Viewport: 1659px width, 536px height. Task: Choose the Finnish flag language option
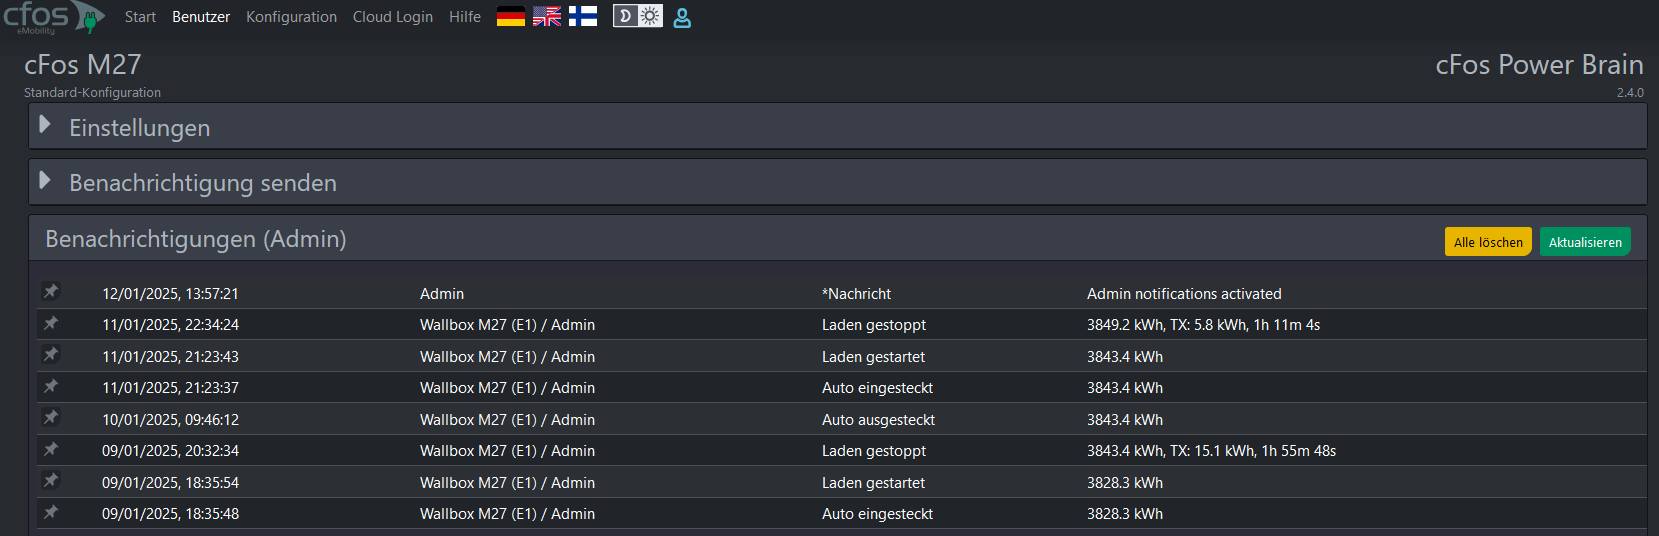click(x=583, y=16)
